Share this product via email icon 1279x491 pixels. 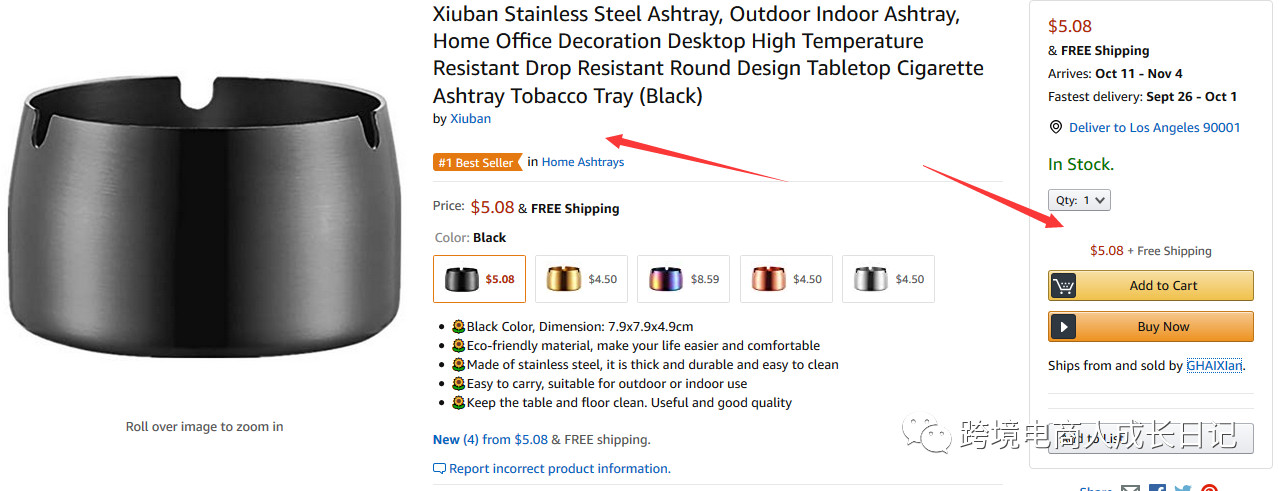click(1130, 489)
